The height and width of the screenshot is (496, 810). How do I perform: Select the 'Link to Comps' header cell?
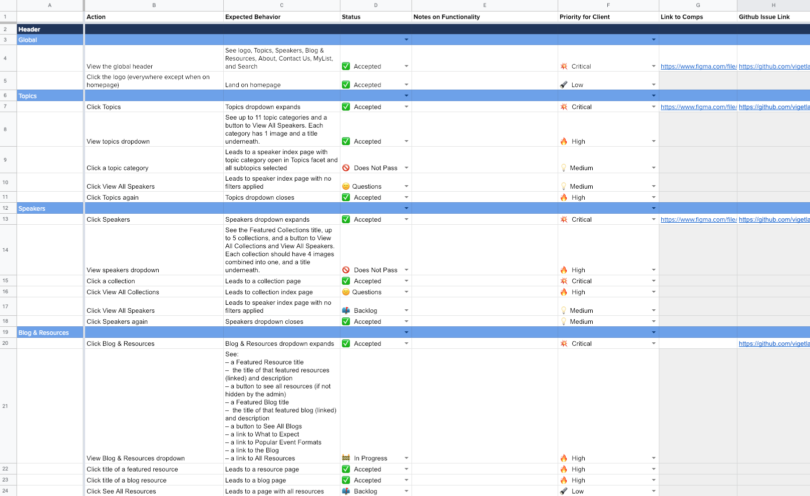(698, 17)
